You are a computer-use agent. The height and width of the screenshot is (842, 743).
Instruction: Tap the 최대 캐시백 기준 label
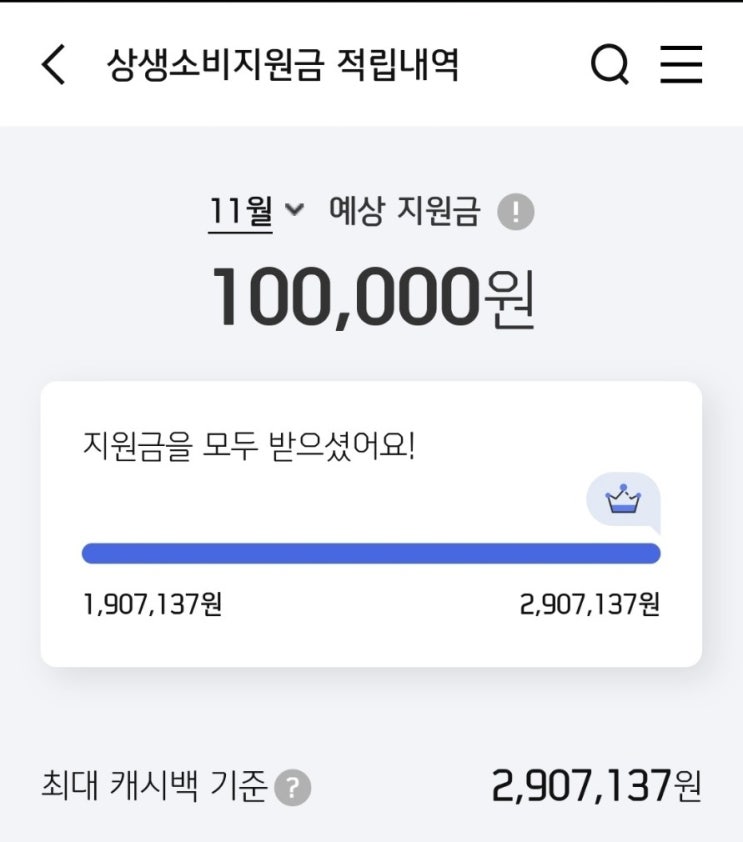tap(155, 788)
